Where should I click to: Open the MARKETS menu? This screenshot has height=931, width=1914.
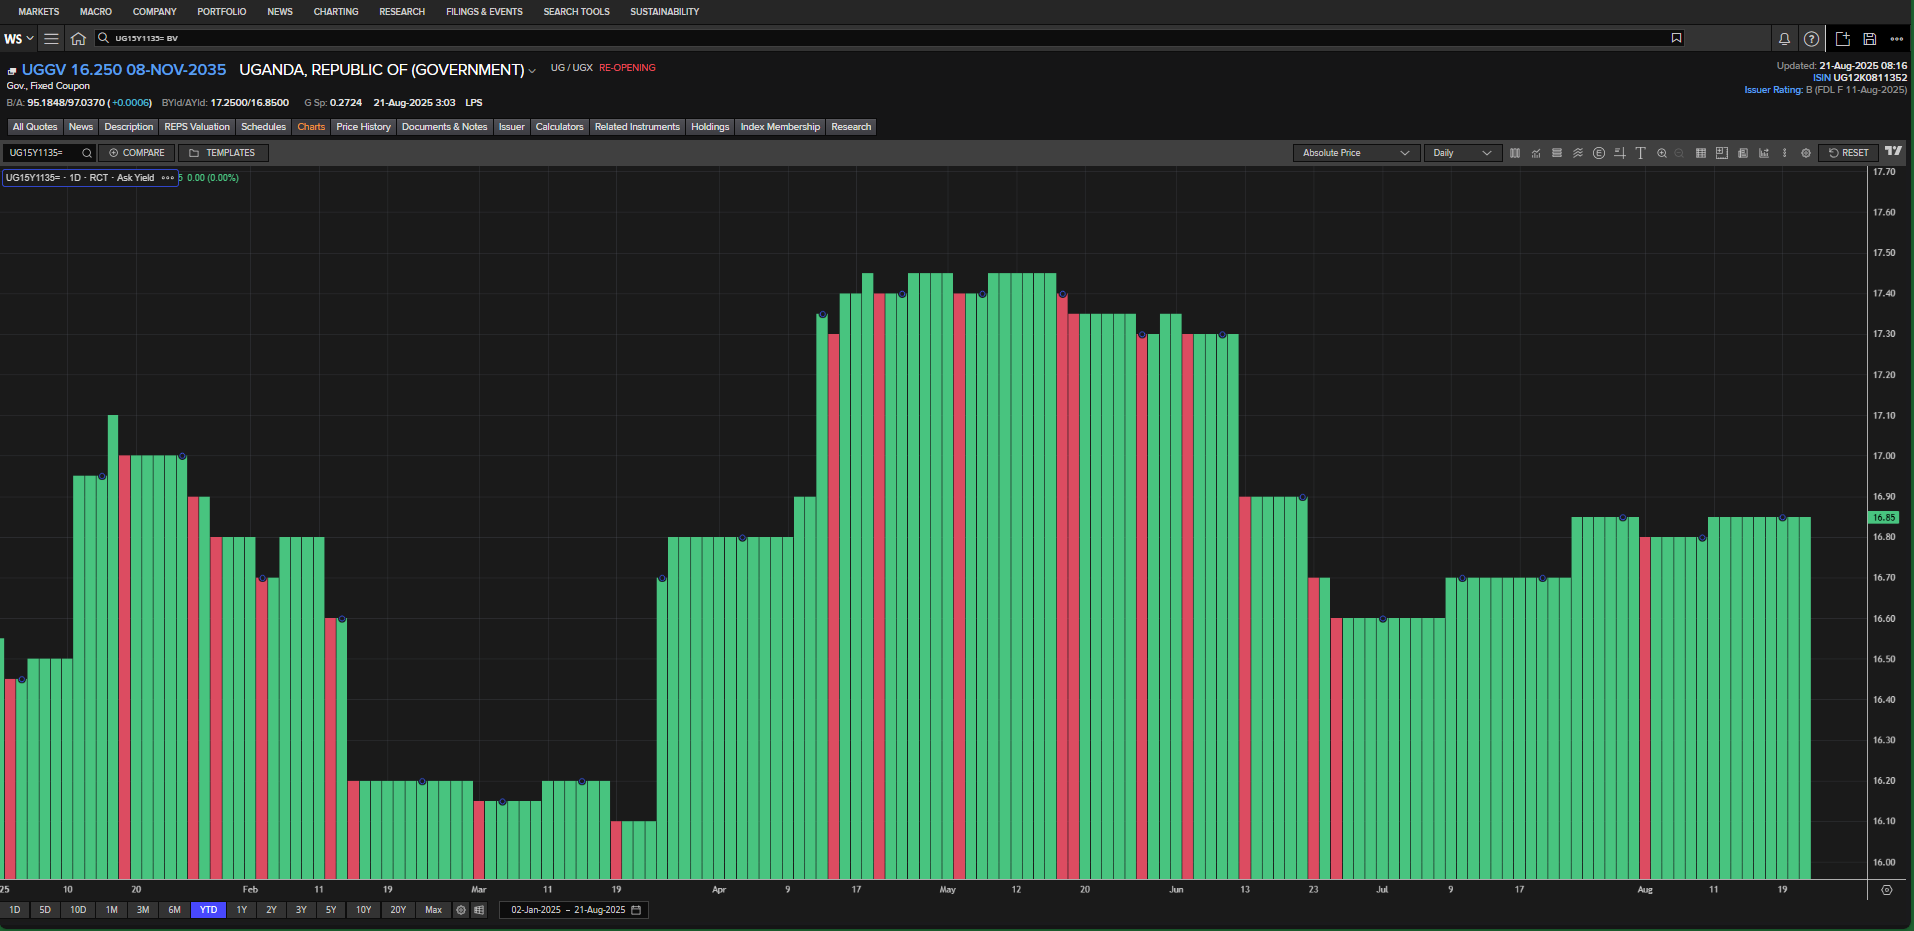tap(39, 12)
